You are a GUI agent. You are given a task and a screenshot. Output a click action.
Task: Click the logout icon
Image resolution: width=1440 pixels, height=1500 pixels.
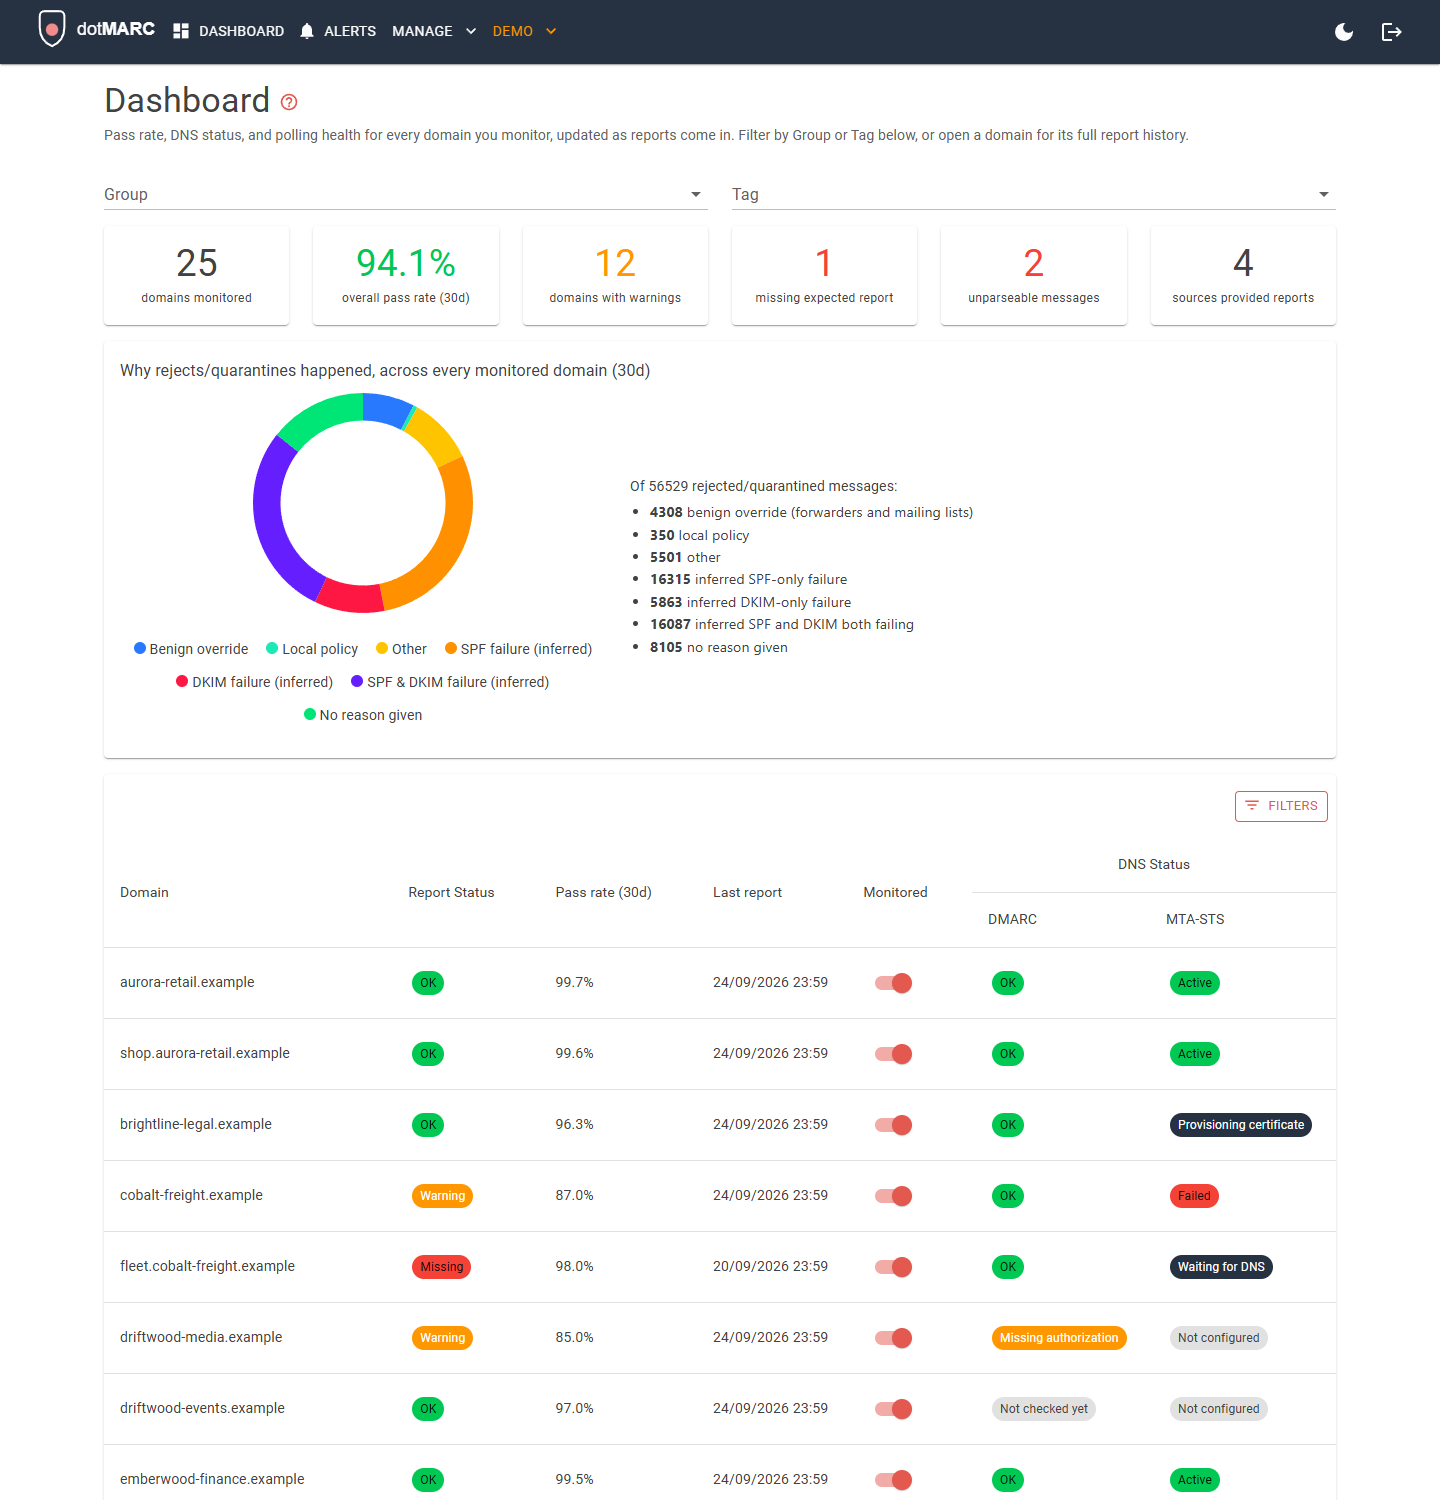tap(1391, 32)
